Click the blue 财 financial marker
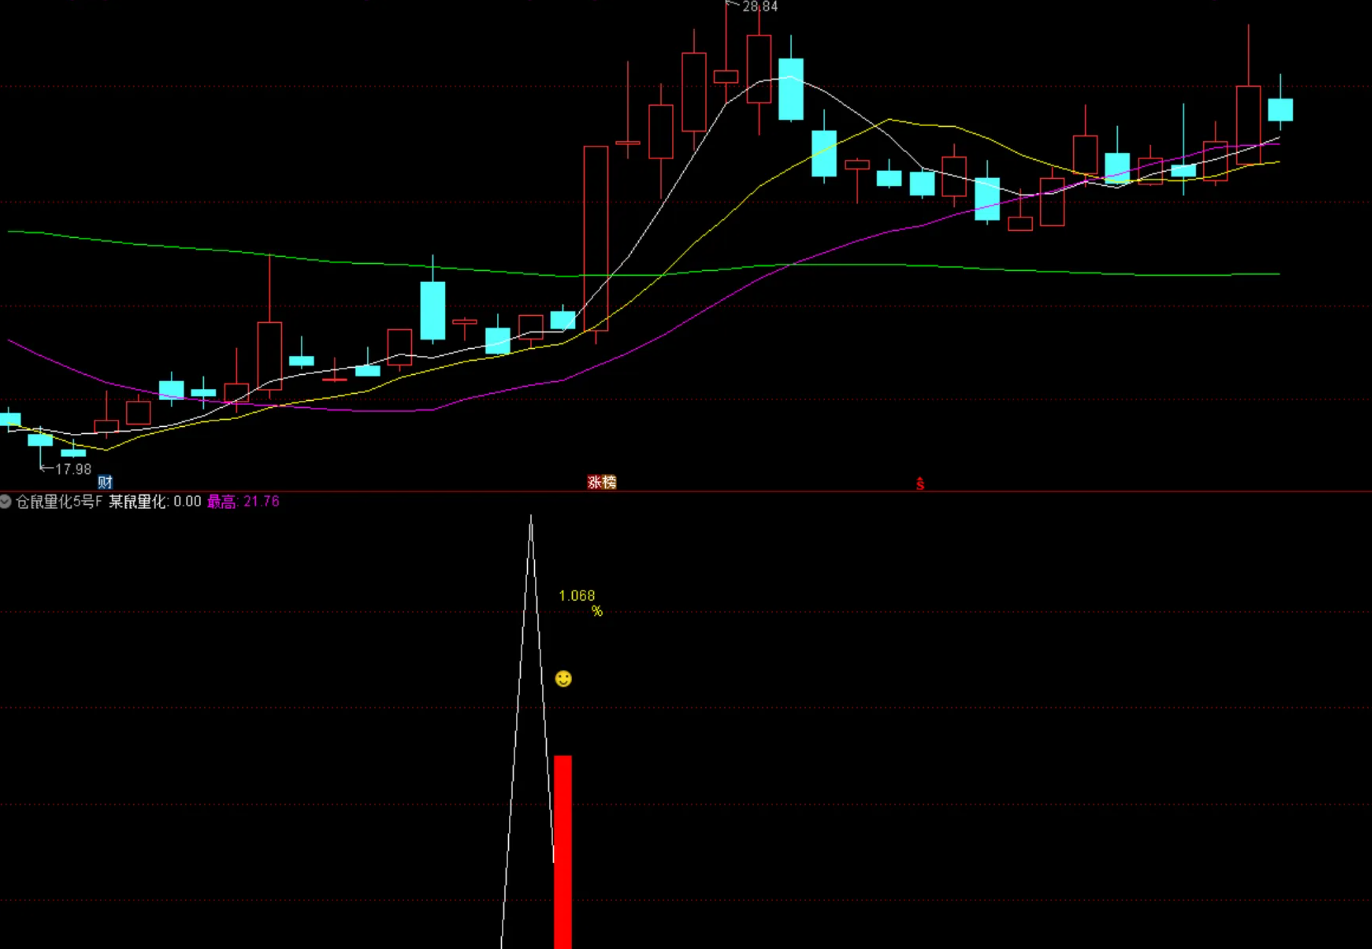Image resolution: width=1372 pixels, height=949 pixels. click(x=105, y=483)
